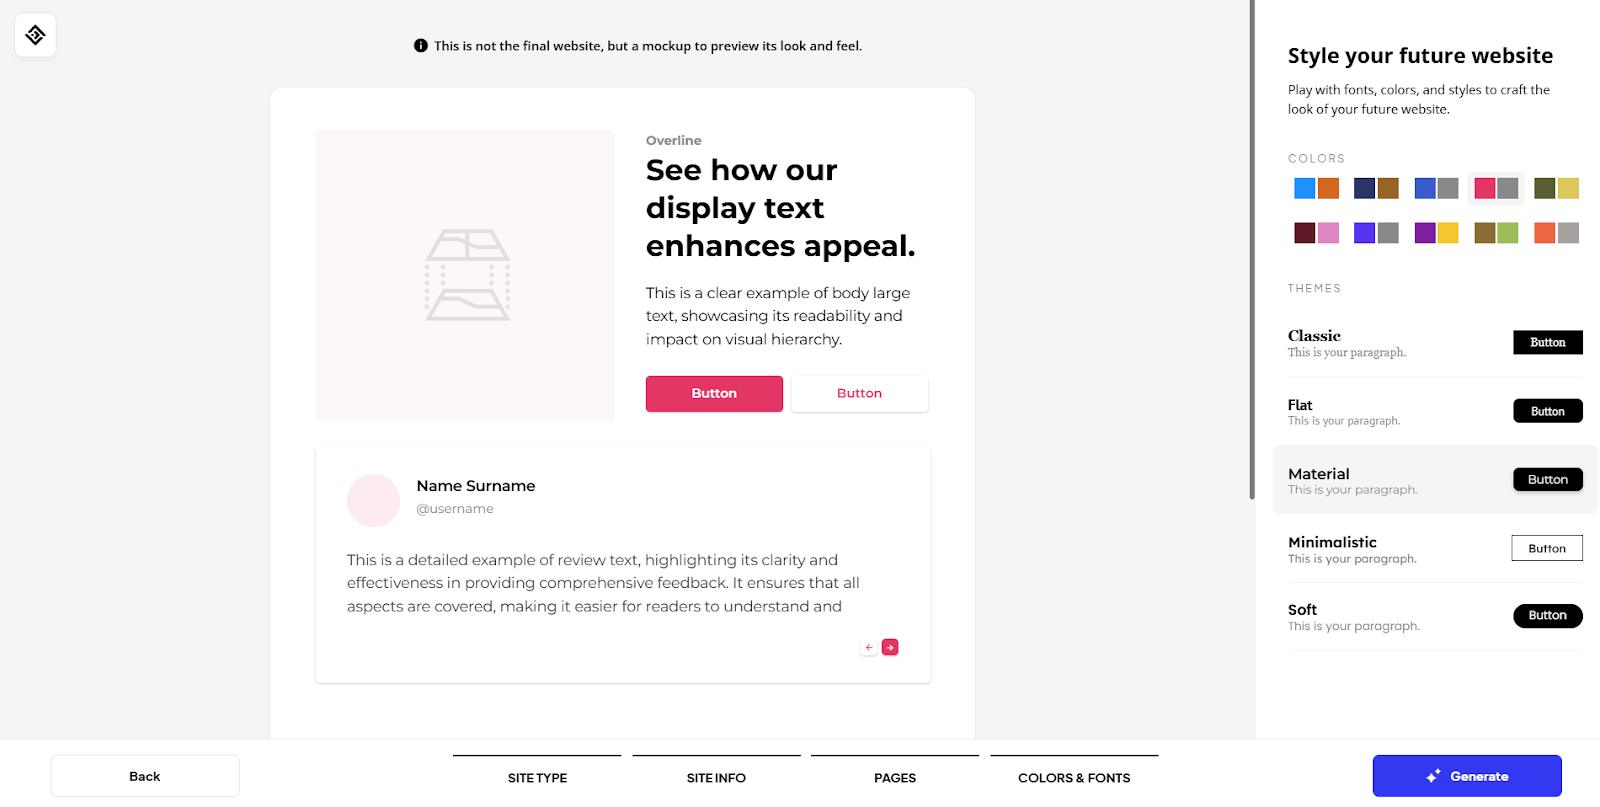This screenshot has width=1600, height=807.
Task: Click the previous arrow in review card
Action: 869,647
